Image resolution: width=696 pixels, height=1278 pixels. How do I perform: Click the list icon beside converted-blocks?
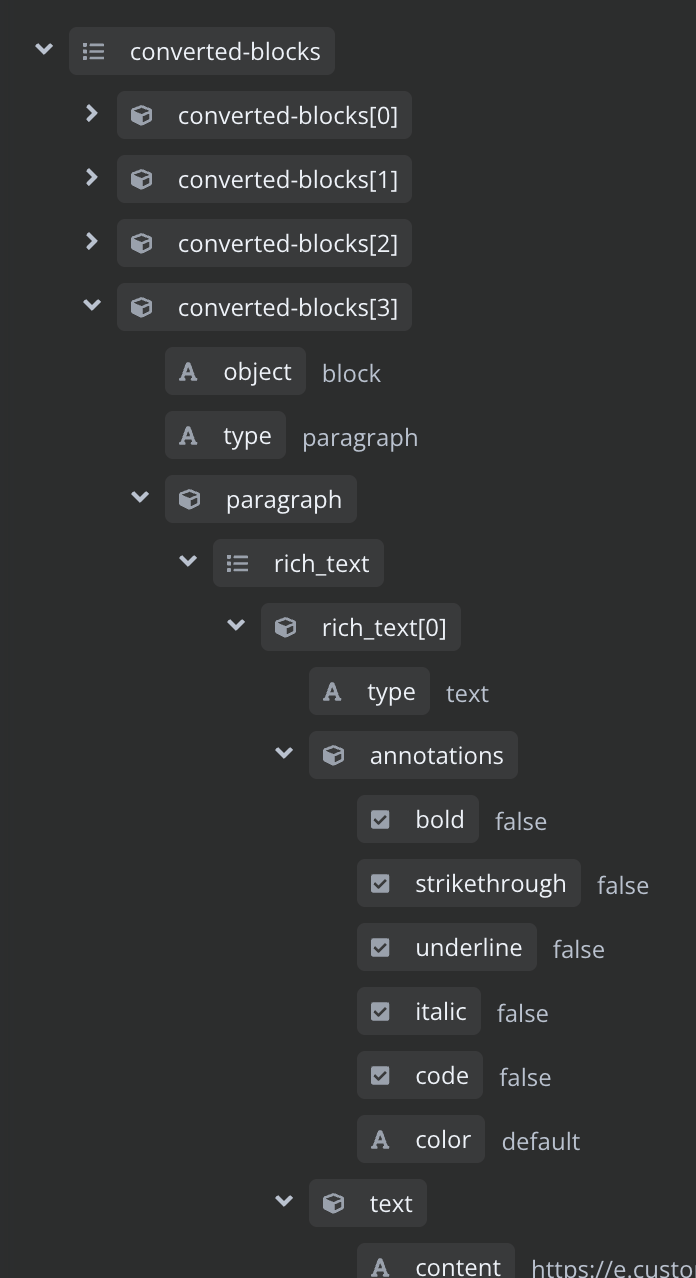coord(93,51)
